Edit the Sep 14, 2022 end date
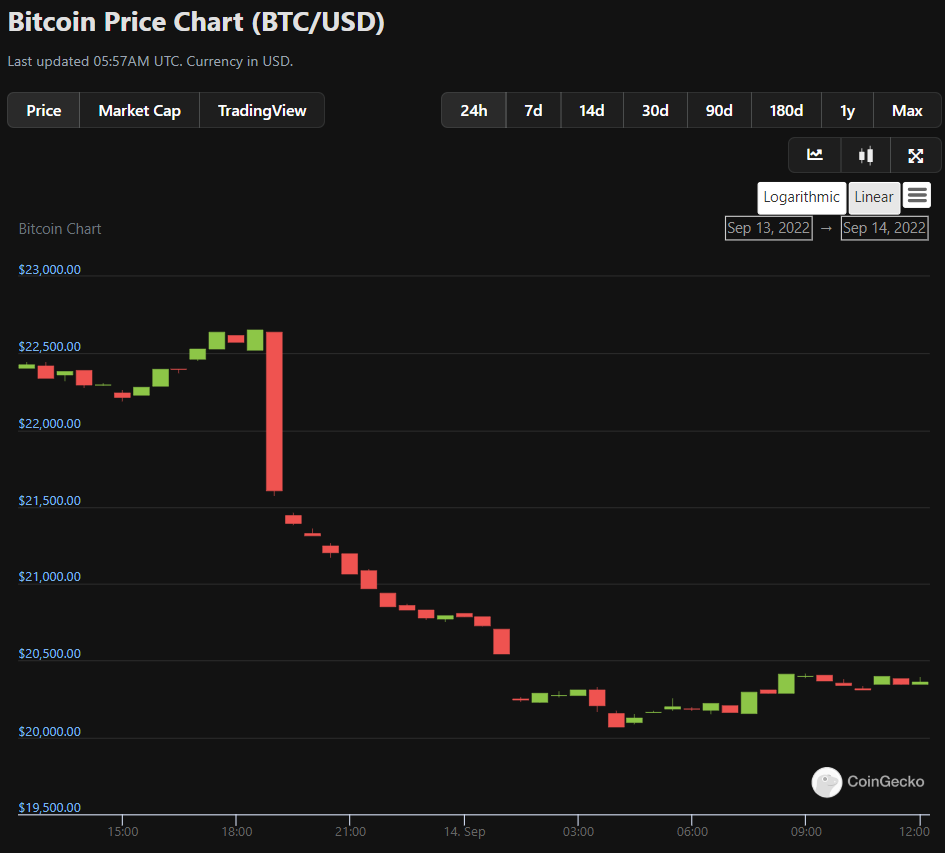This screenshot has width=945, height=853. coord(884,228)
